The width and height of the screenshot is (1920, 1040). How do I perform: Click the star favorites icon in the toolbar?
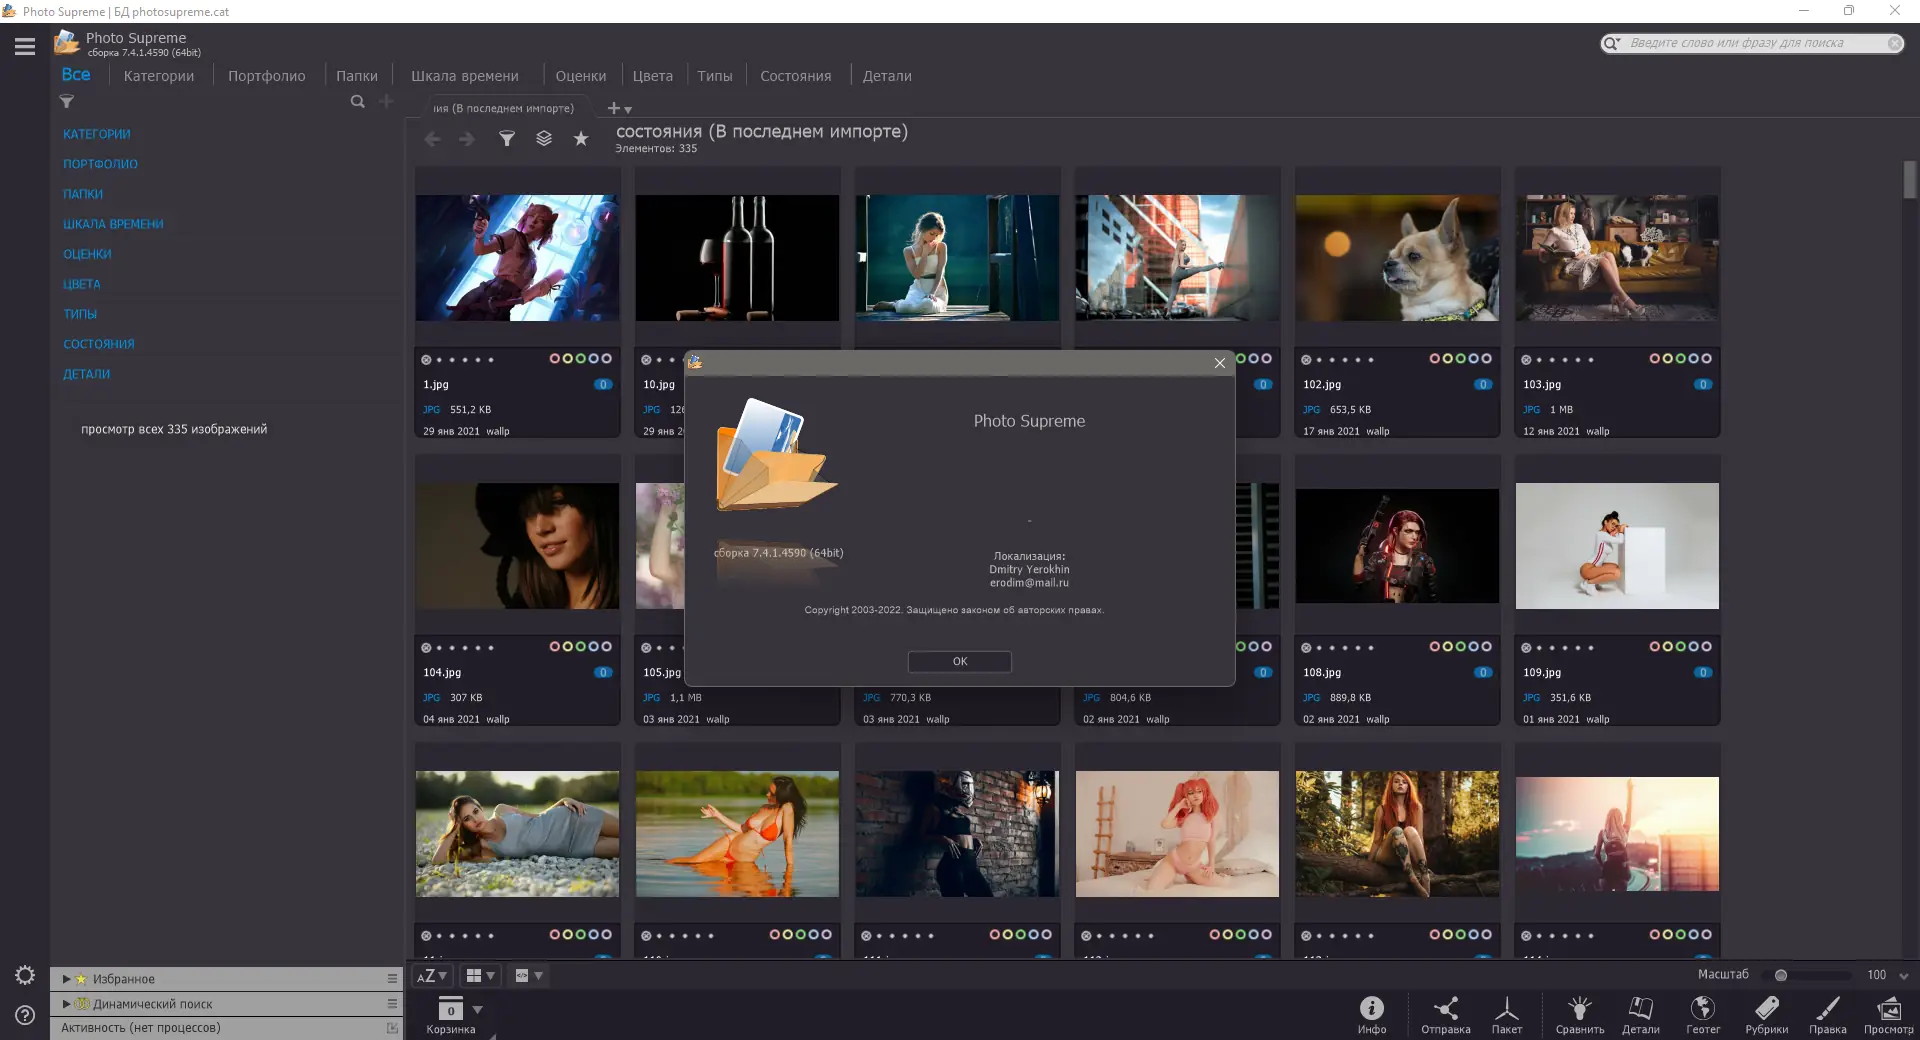[x=581, y=139]
